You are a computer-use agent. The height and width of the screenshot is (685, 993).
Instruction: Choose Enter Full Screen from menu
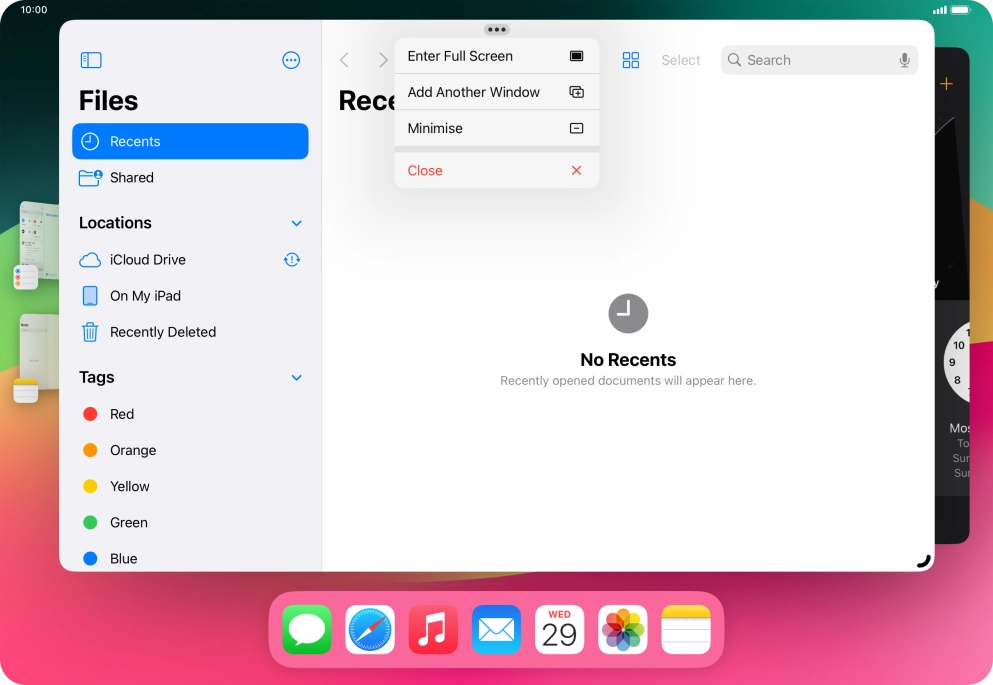click(x=496, y=56)
